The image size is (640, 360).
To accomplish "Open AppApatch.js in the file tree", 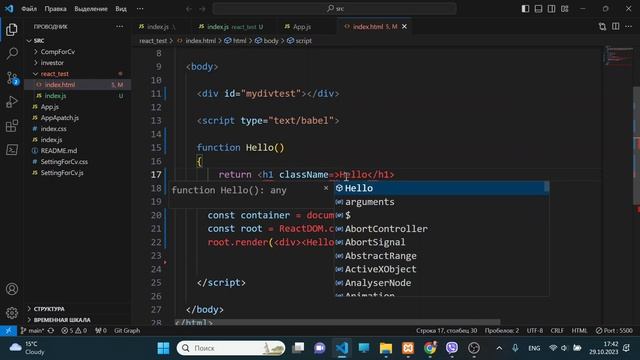I will pyautogui.click(x=60, y=118).
